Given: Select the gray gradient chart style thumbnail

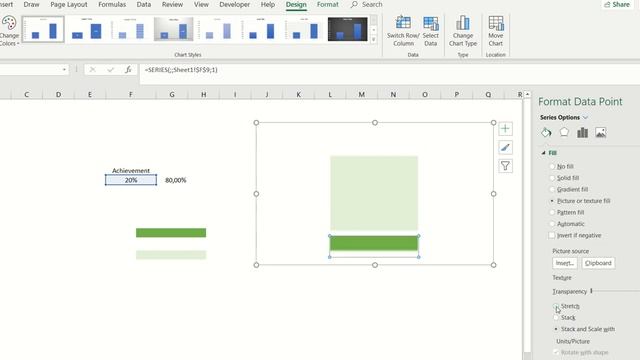Looking at the screenshot, I should (173, 29).
